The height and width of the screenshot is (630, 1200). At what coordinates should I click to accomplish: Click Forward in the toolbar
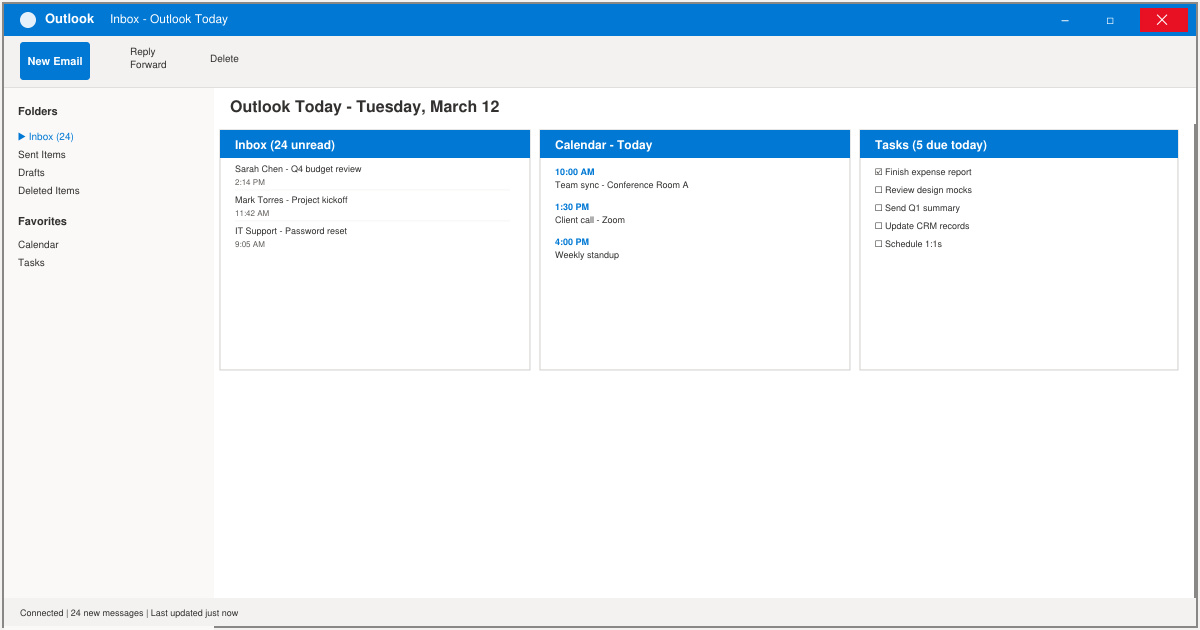pos(148,65)
